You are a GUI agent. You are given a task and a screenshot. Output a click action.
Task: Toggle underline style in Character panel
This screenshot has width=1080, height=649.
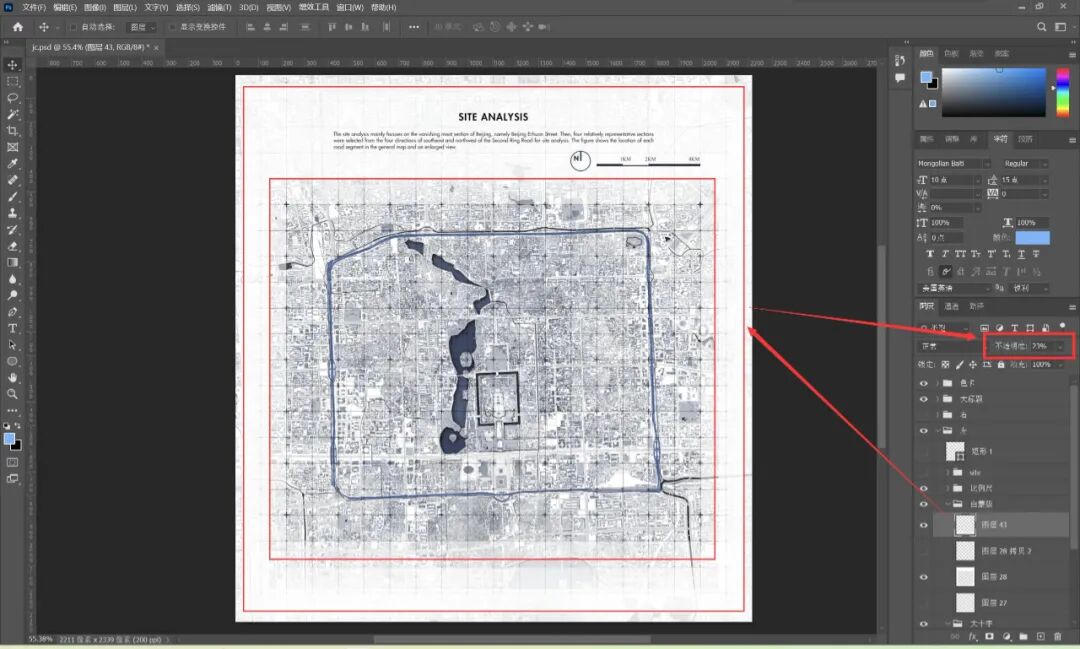(x=1021, y=254)
